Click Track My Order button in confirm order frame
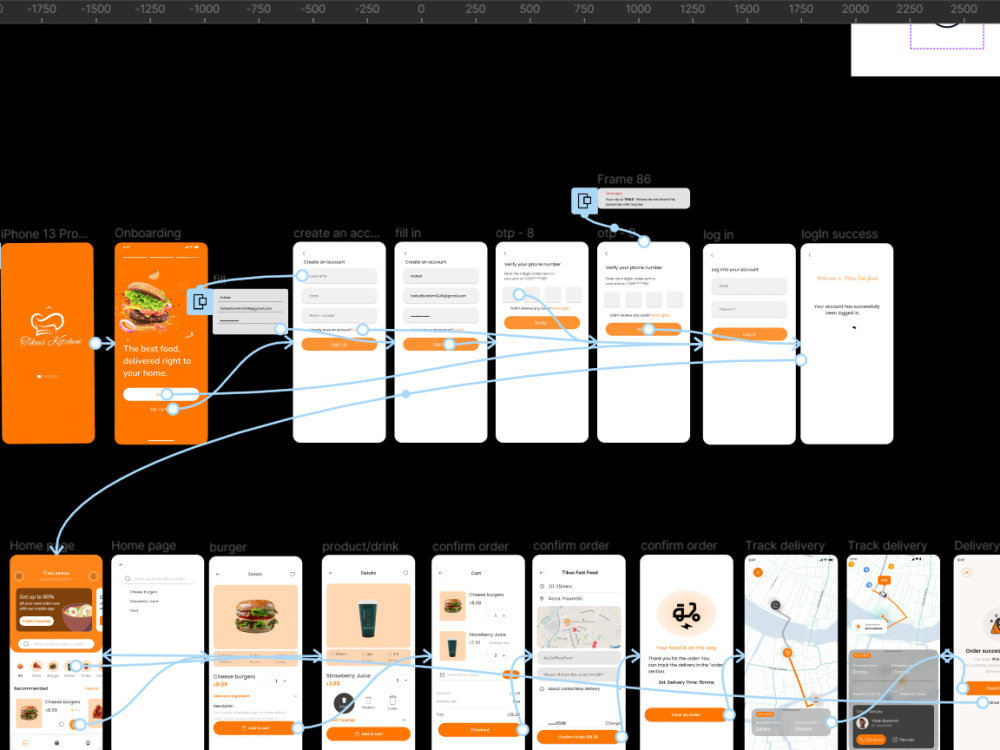Image resolution: width=1000 pixels, height=750 pixels. coord(686,714)
